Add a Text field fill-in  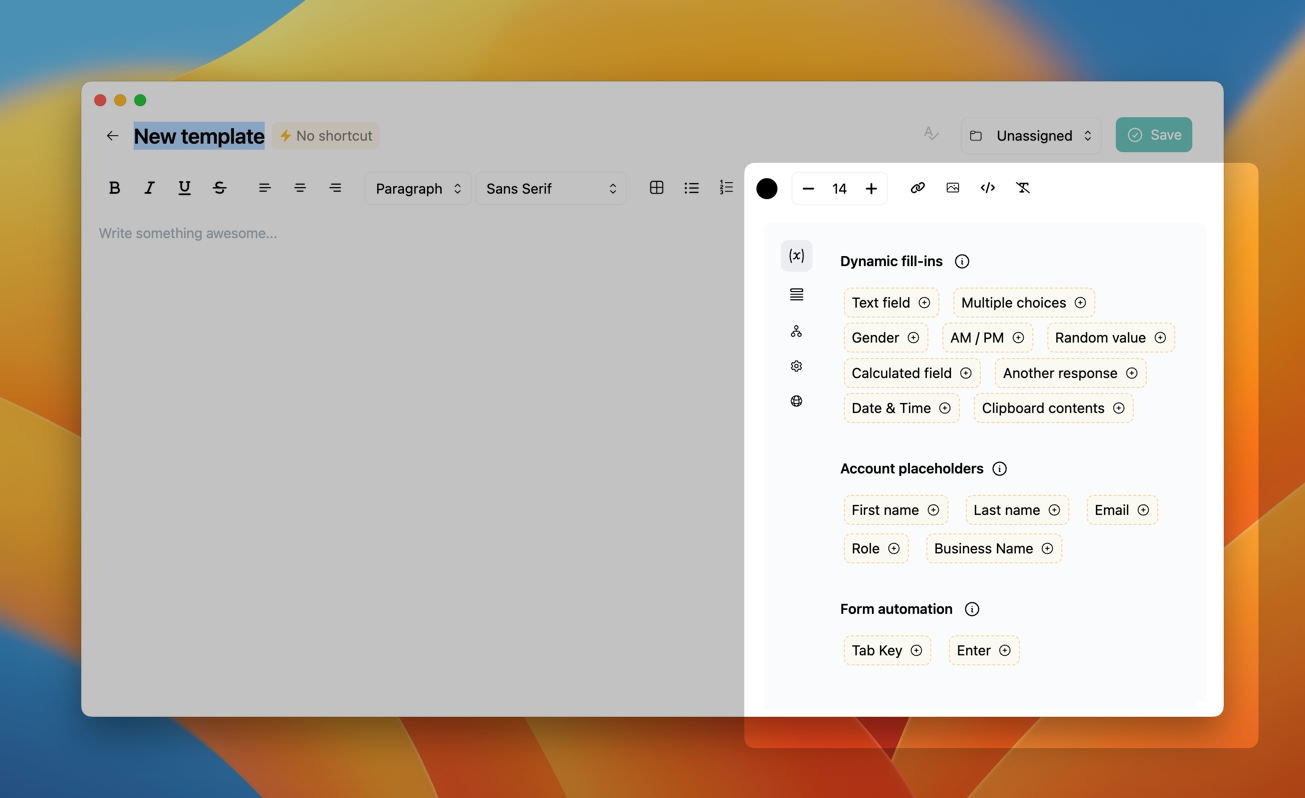[890, 303]
